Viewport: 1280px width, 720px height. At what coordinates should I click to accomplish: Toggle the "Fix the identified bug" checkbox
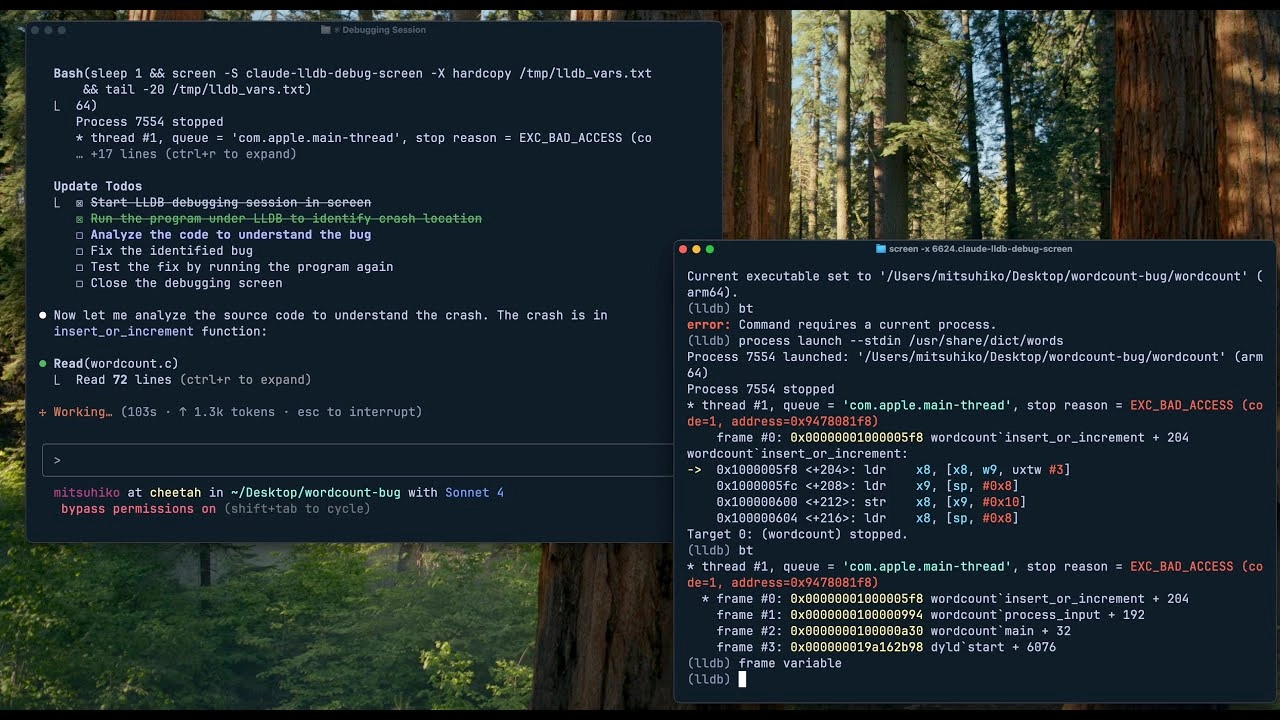click(x=80, y=251)
